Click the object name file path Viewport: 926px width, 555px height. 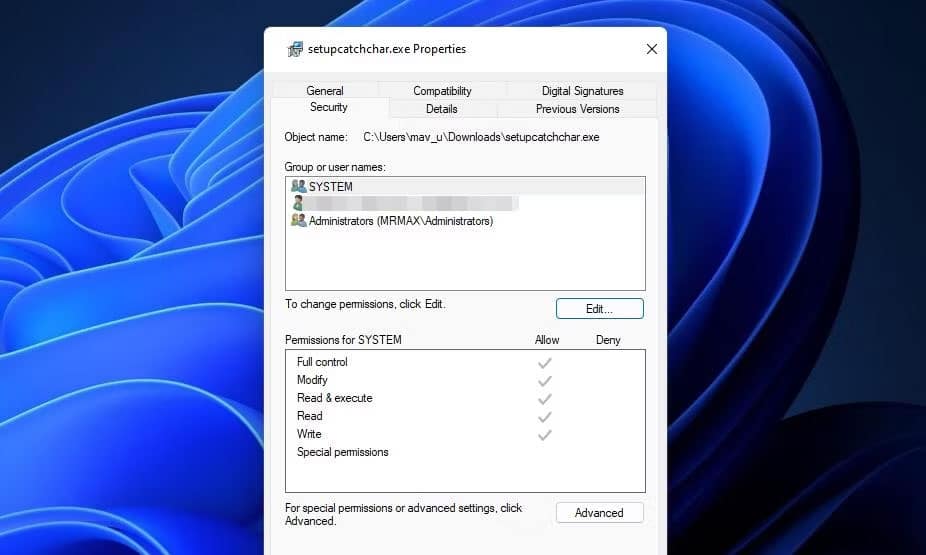point(481,137)
